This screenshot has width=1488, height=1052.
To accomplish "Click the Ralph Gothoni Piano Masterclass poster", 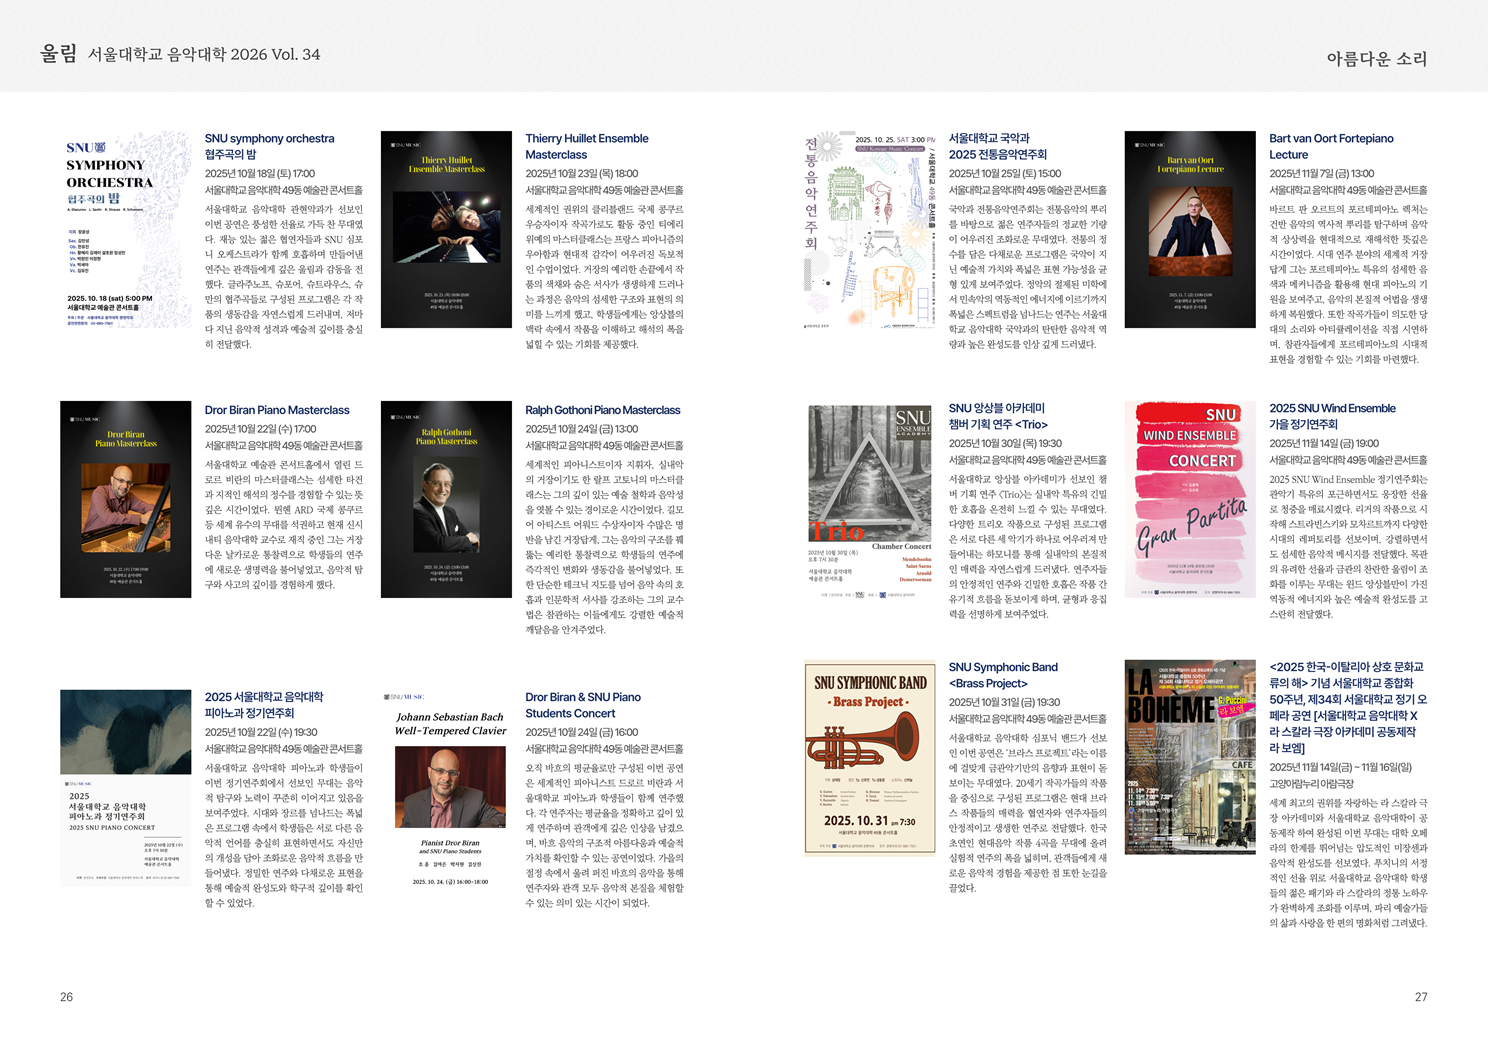I will [x=446, y=499].
